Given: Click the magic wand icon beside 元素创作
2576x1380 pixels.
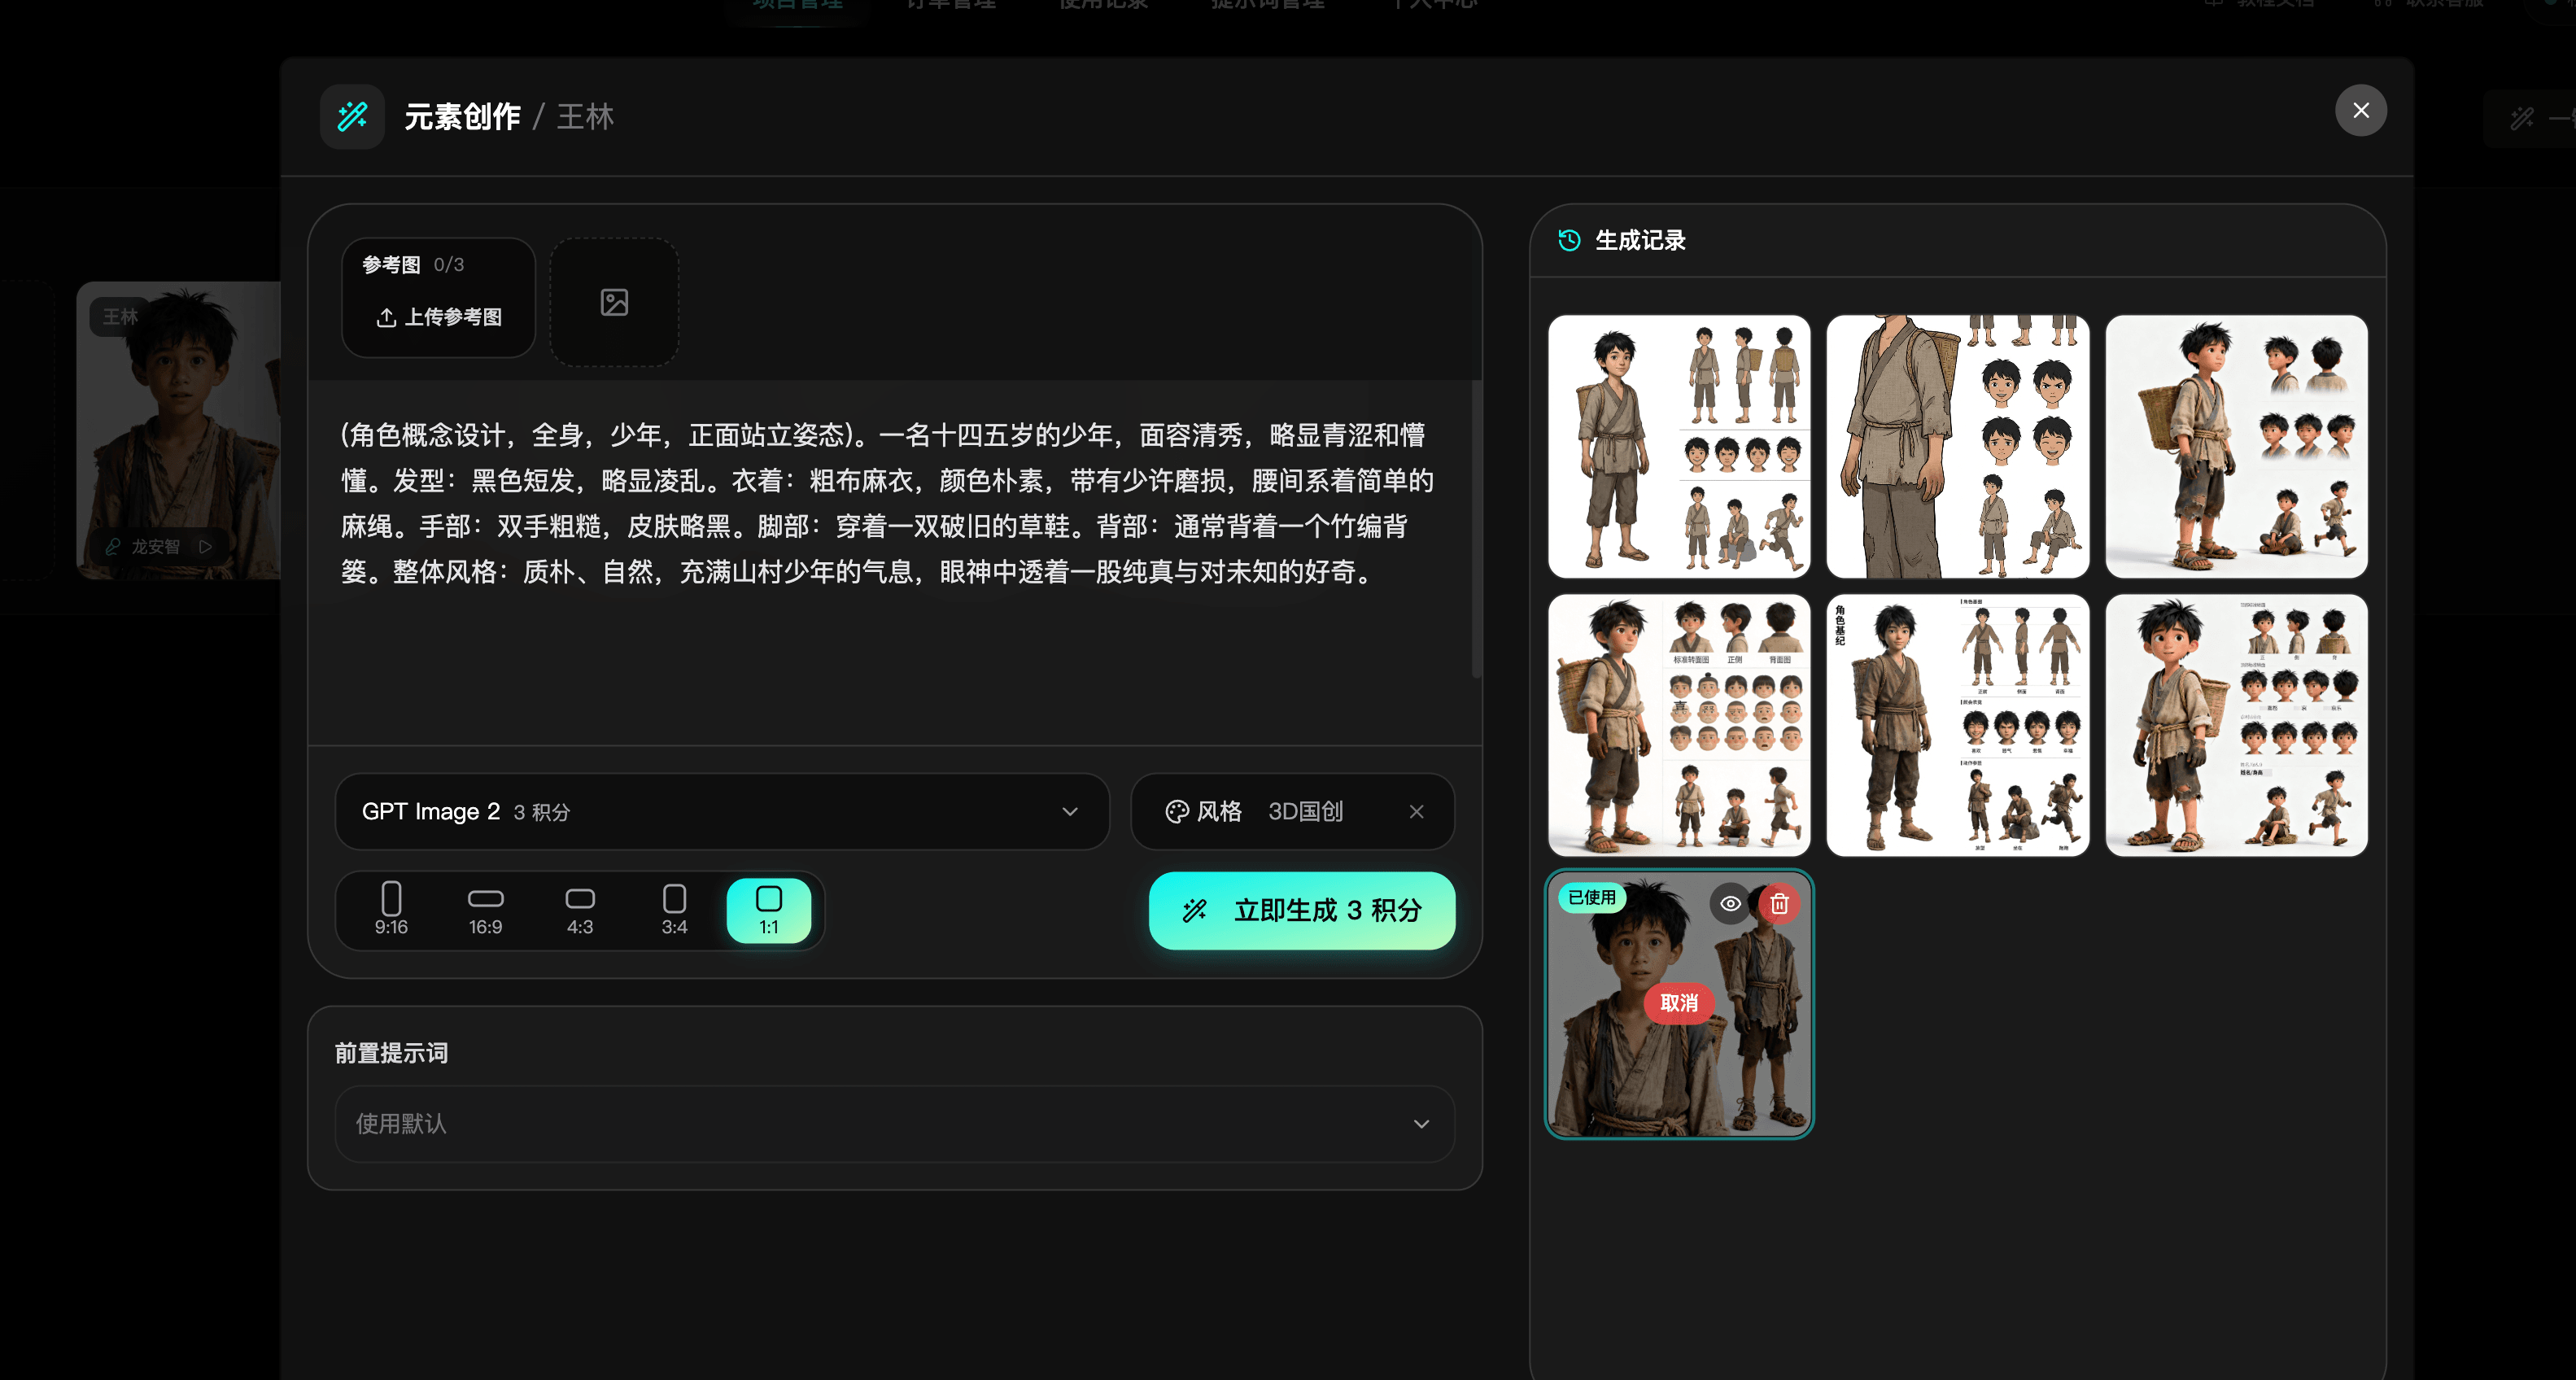Looking at the screenshot, I should tap(352, 117).
